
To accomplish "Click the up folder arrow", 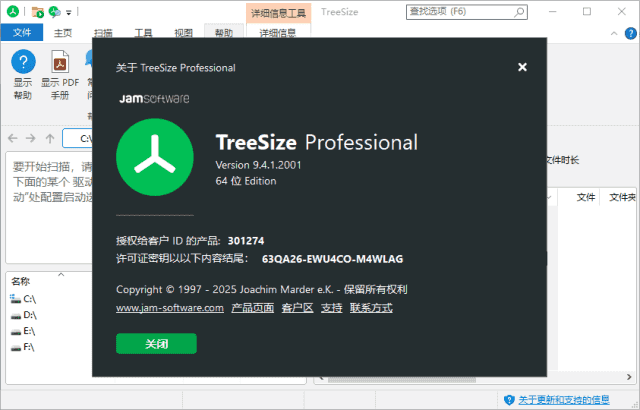I will 50,138.
